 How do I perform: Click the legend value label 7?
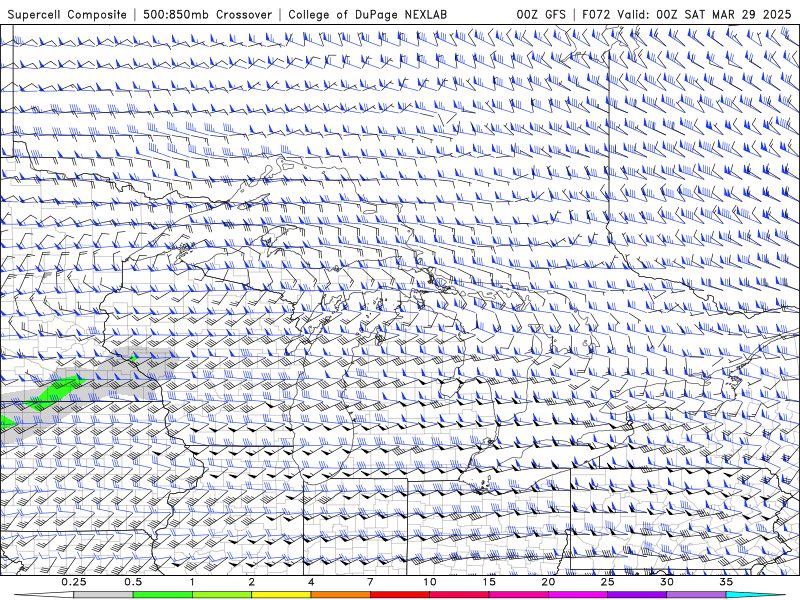click(370, 582)
